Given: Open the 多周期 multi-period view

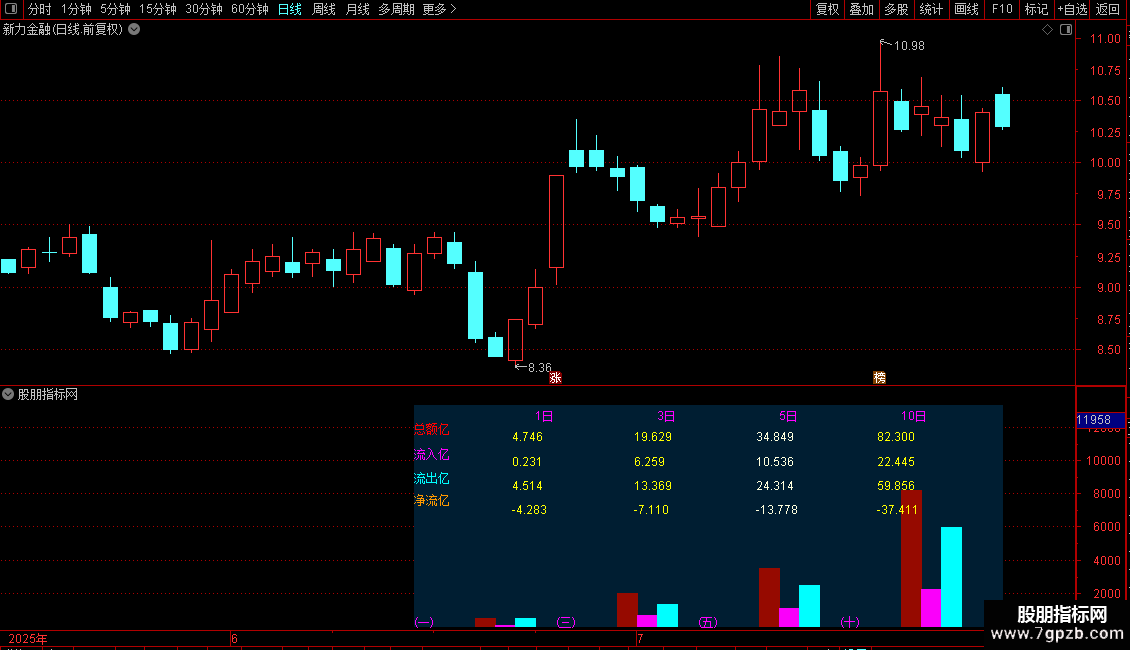Looking at the screenshot, I should (x=396, y=9).
